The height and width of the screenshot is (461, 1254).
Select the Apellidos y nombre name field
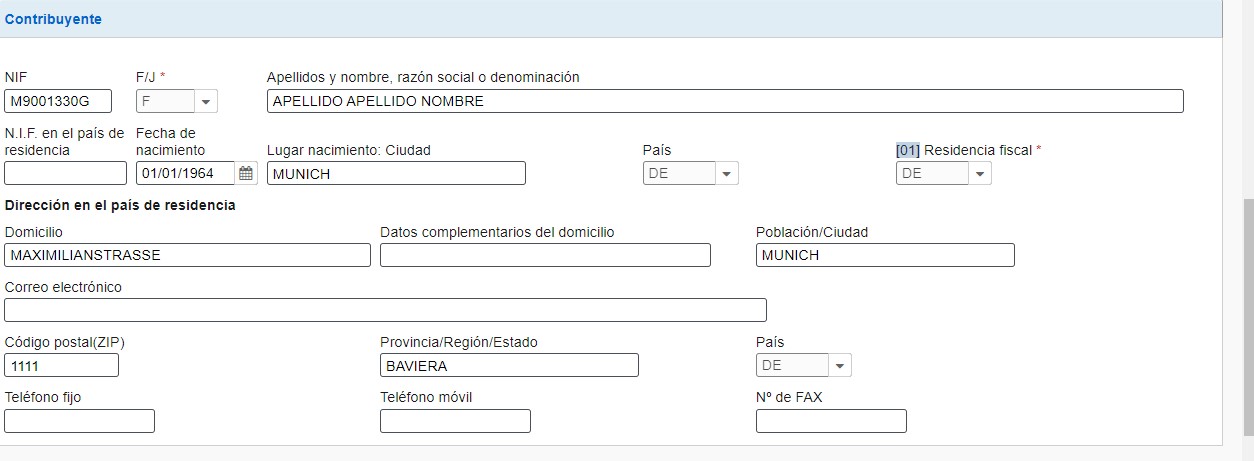pos(725,101)
